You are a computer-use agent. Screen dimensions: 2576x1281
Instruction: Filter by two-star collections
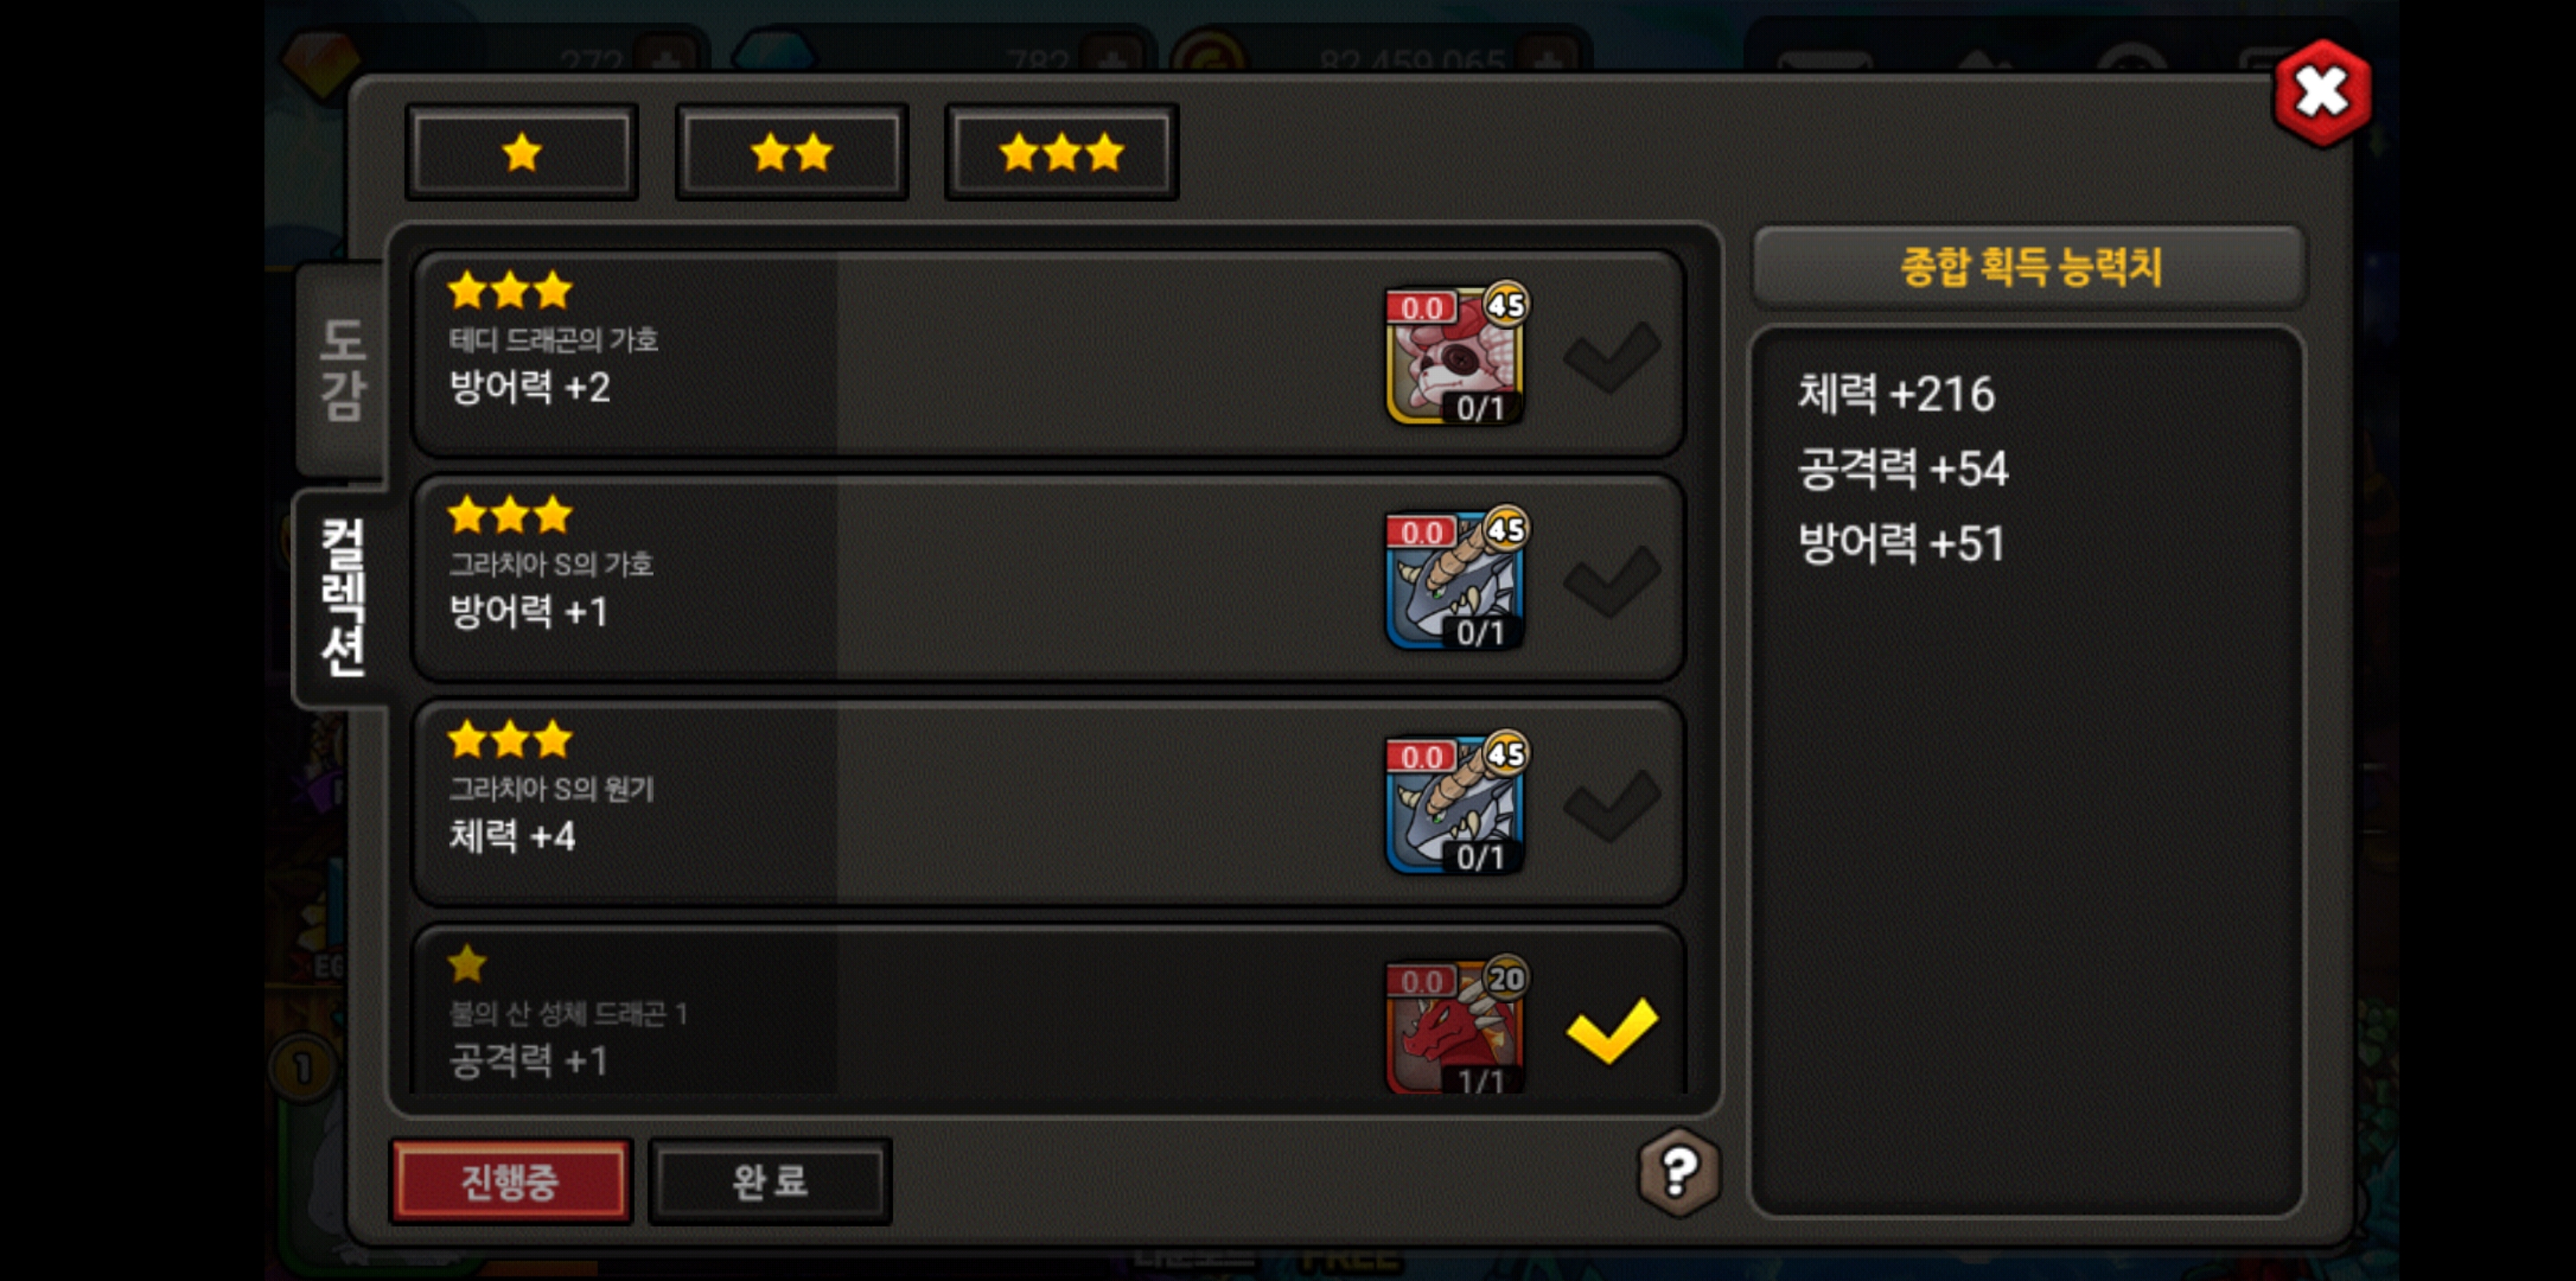tap(792, 153)
